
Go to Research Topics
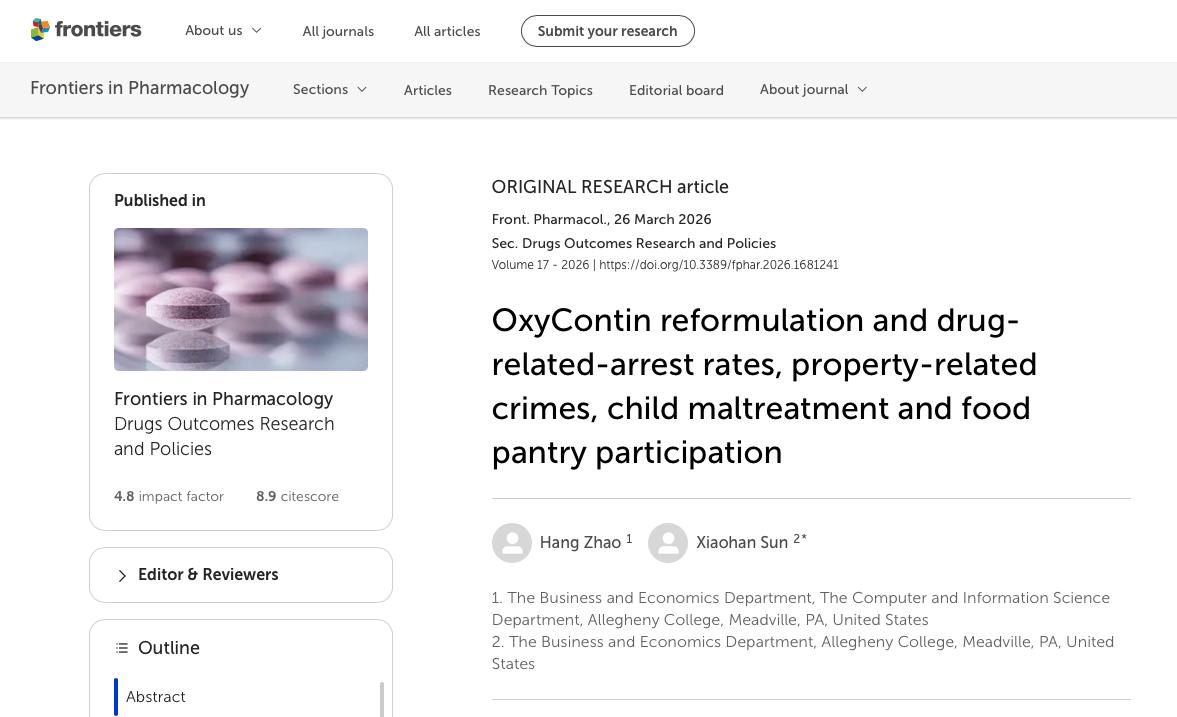[540, 90]
